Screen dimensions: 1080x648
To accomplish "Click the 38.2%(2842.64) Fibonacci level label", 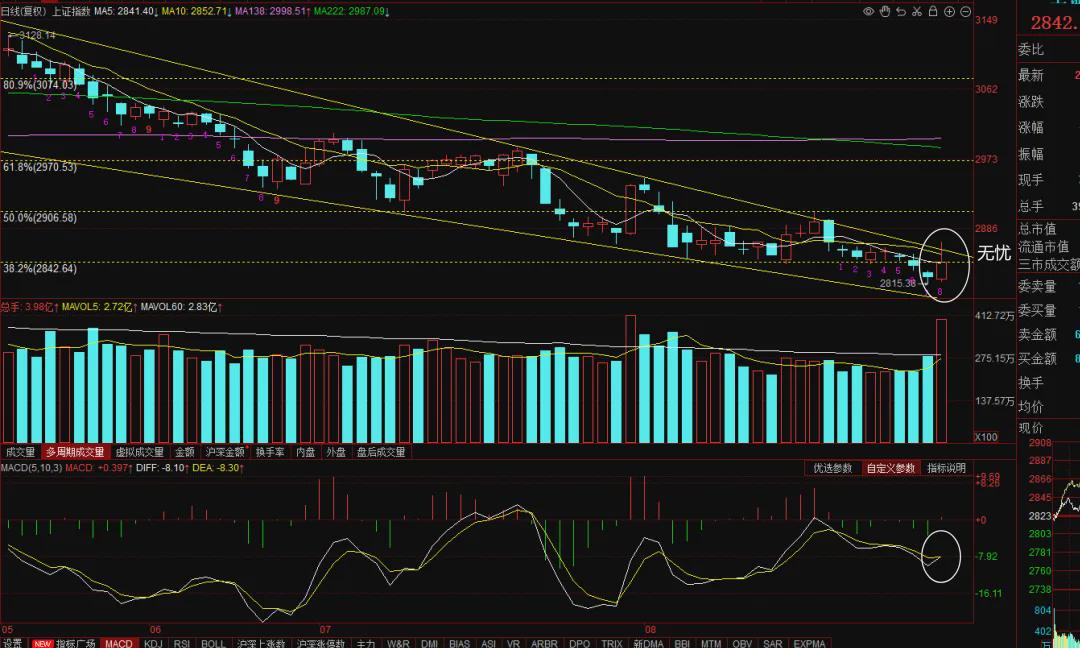I will click(40, 268).
